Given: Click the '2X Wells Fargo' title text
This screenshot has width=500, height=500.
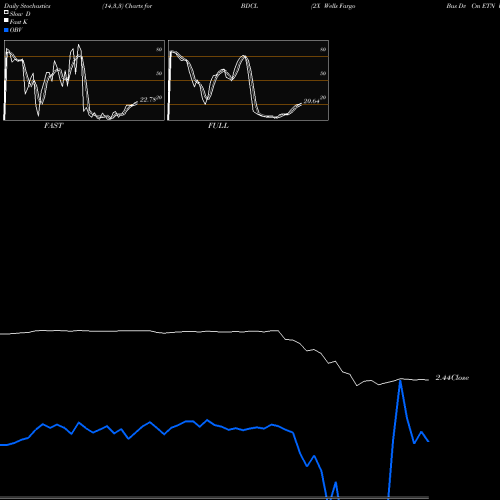Looking at the screenshot, I should click(x=333, y=6).
